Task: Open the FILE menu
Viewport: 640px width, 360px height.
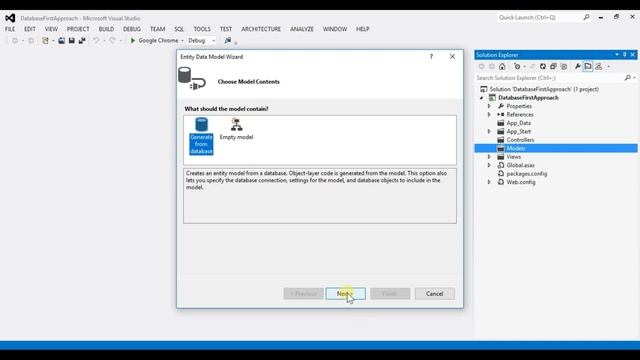Action: point(10,29)
